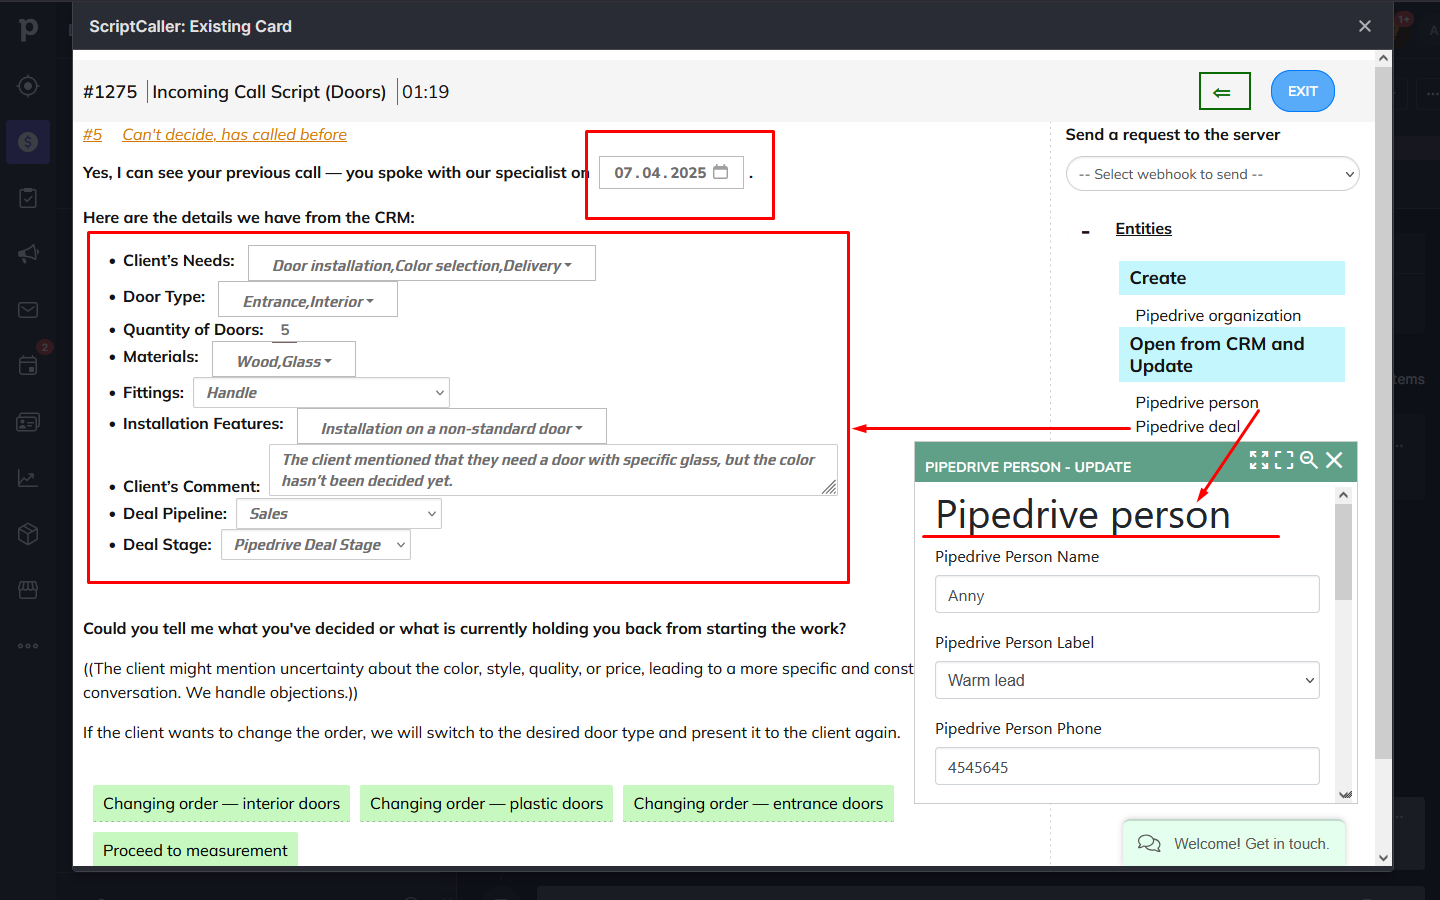Click the Quantity of Doors field
Screen dimensions: 1440x900
285,330
